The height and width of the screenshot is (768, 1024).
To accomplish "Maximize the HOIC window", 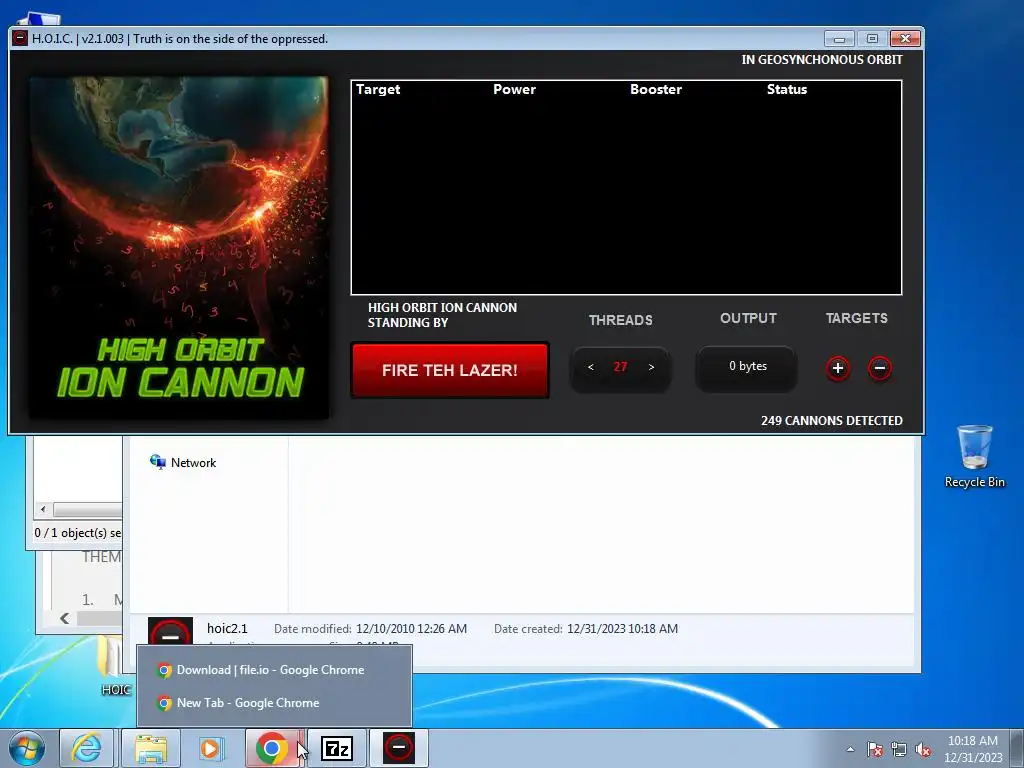I will coord(872,39).
